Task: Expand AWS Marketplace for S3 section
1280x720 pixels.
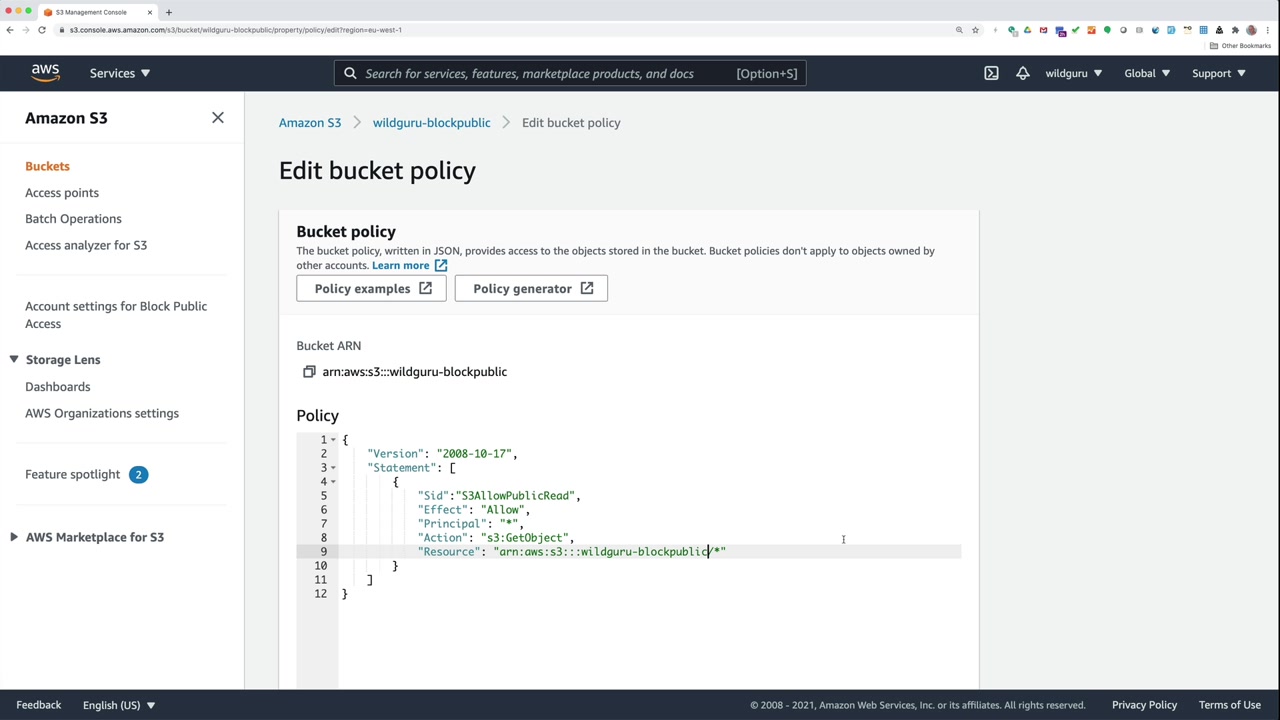Action: click(x=14, y=537)
